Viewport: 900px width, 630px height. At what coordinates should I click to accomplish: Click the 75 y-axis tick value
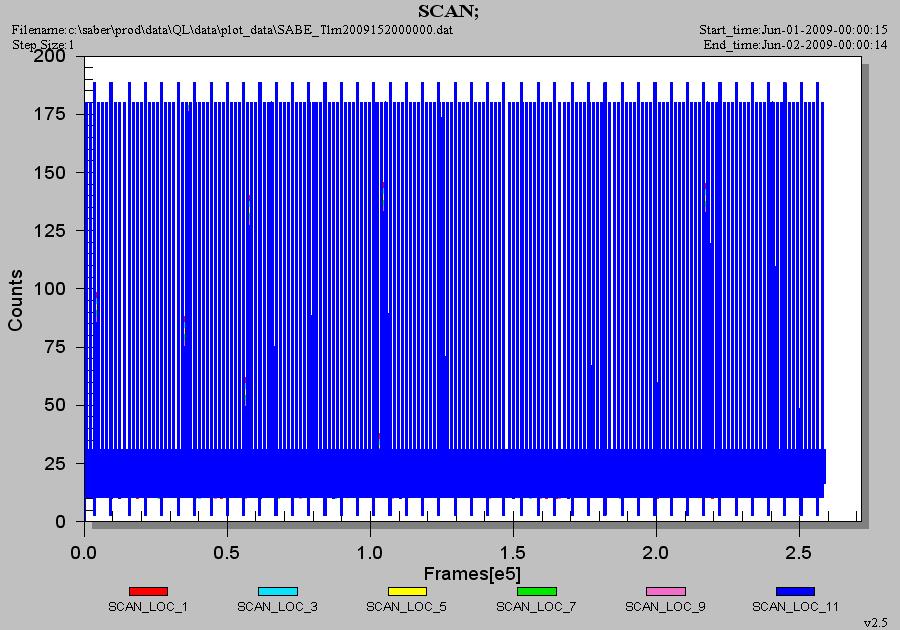tap(55, 347)
